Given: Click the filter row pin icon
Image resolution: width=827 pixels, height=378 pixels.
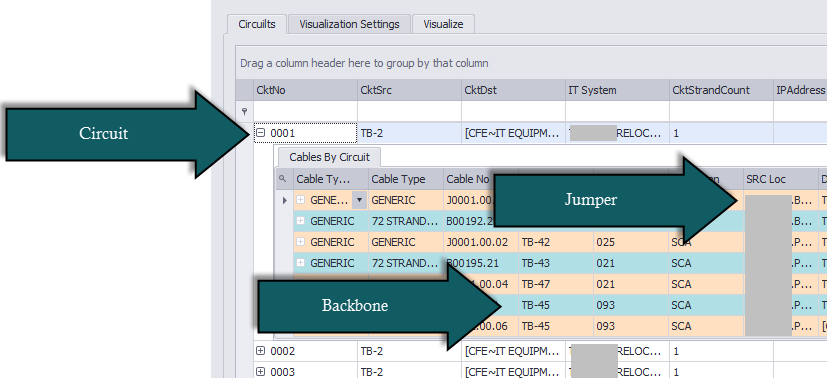Looking at the screenshot, I should coord(244,111).
